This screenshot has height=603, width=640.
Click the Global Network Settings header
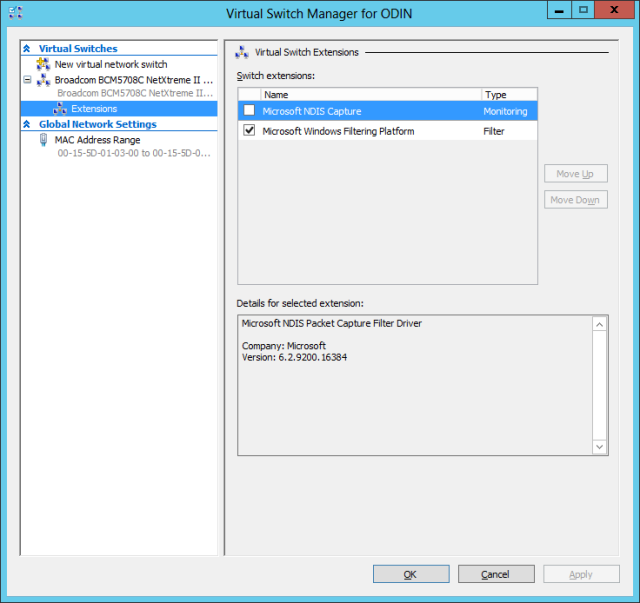pos(98,124)
